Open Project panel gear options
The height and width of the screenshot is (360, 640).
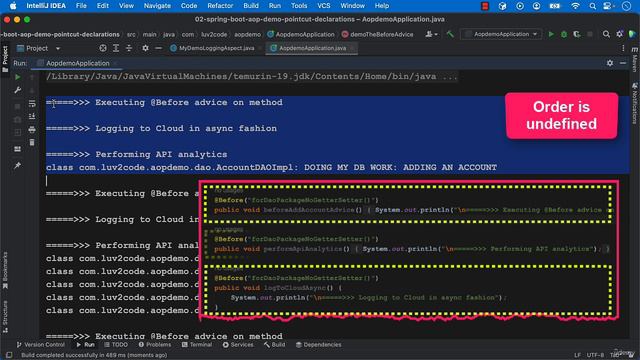pos(145,48)
